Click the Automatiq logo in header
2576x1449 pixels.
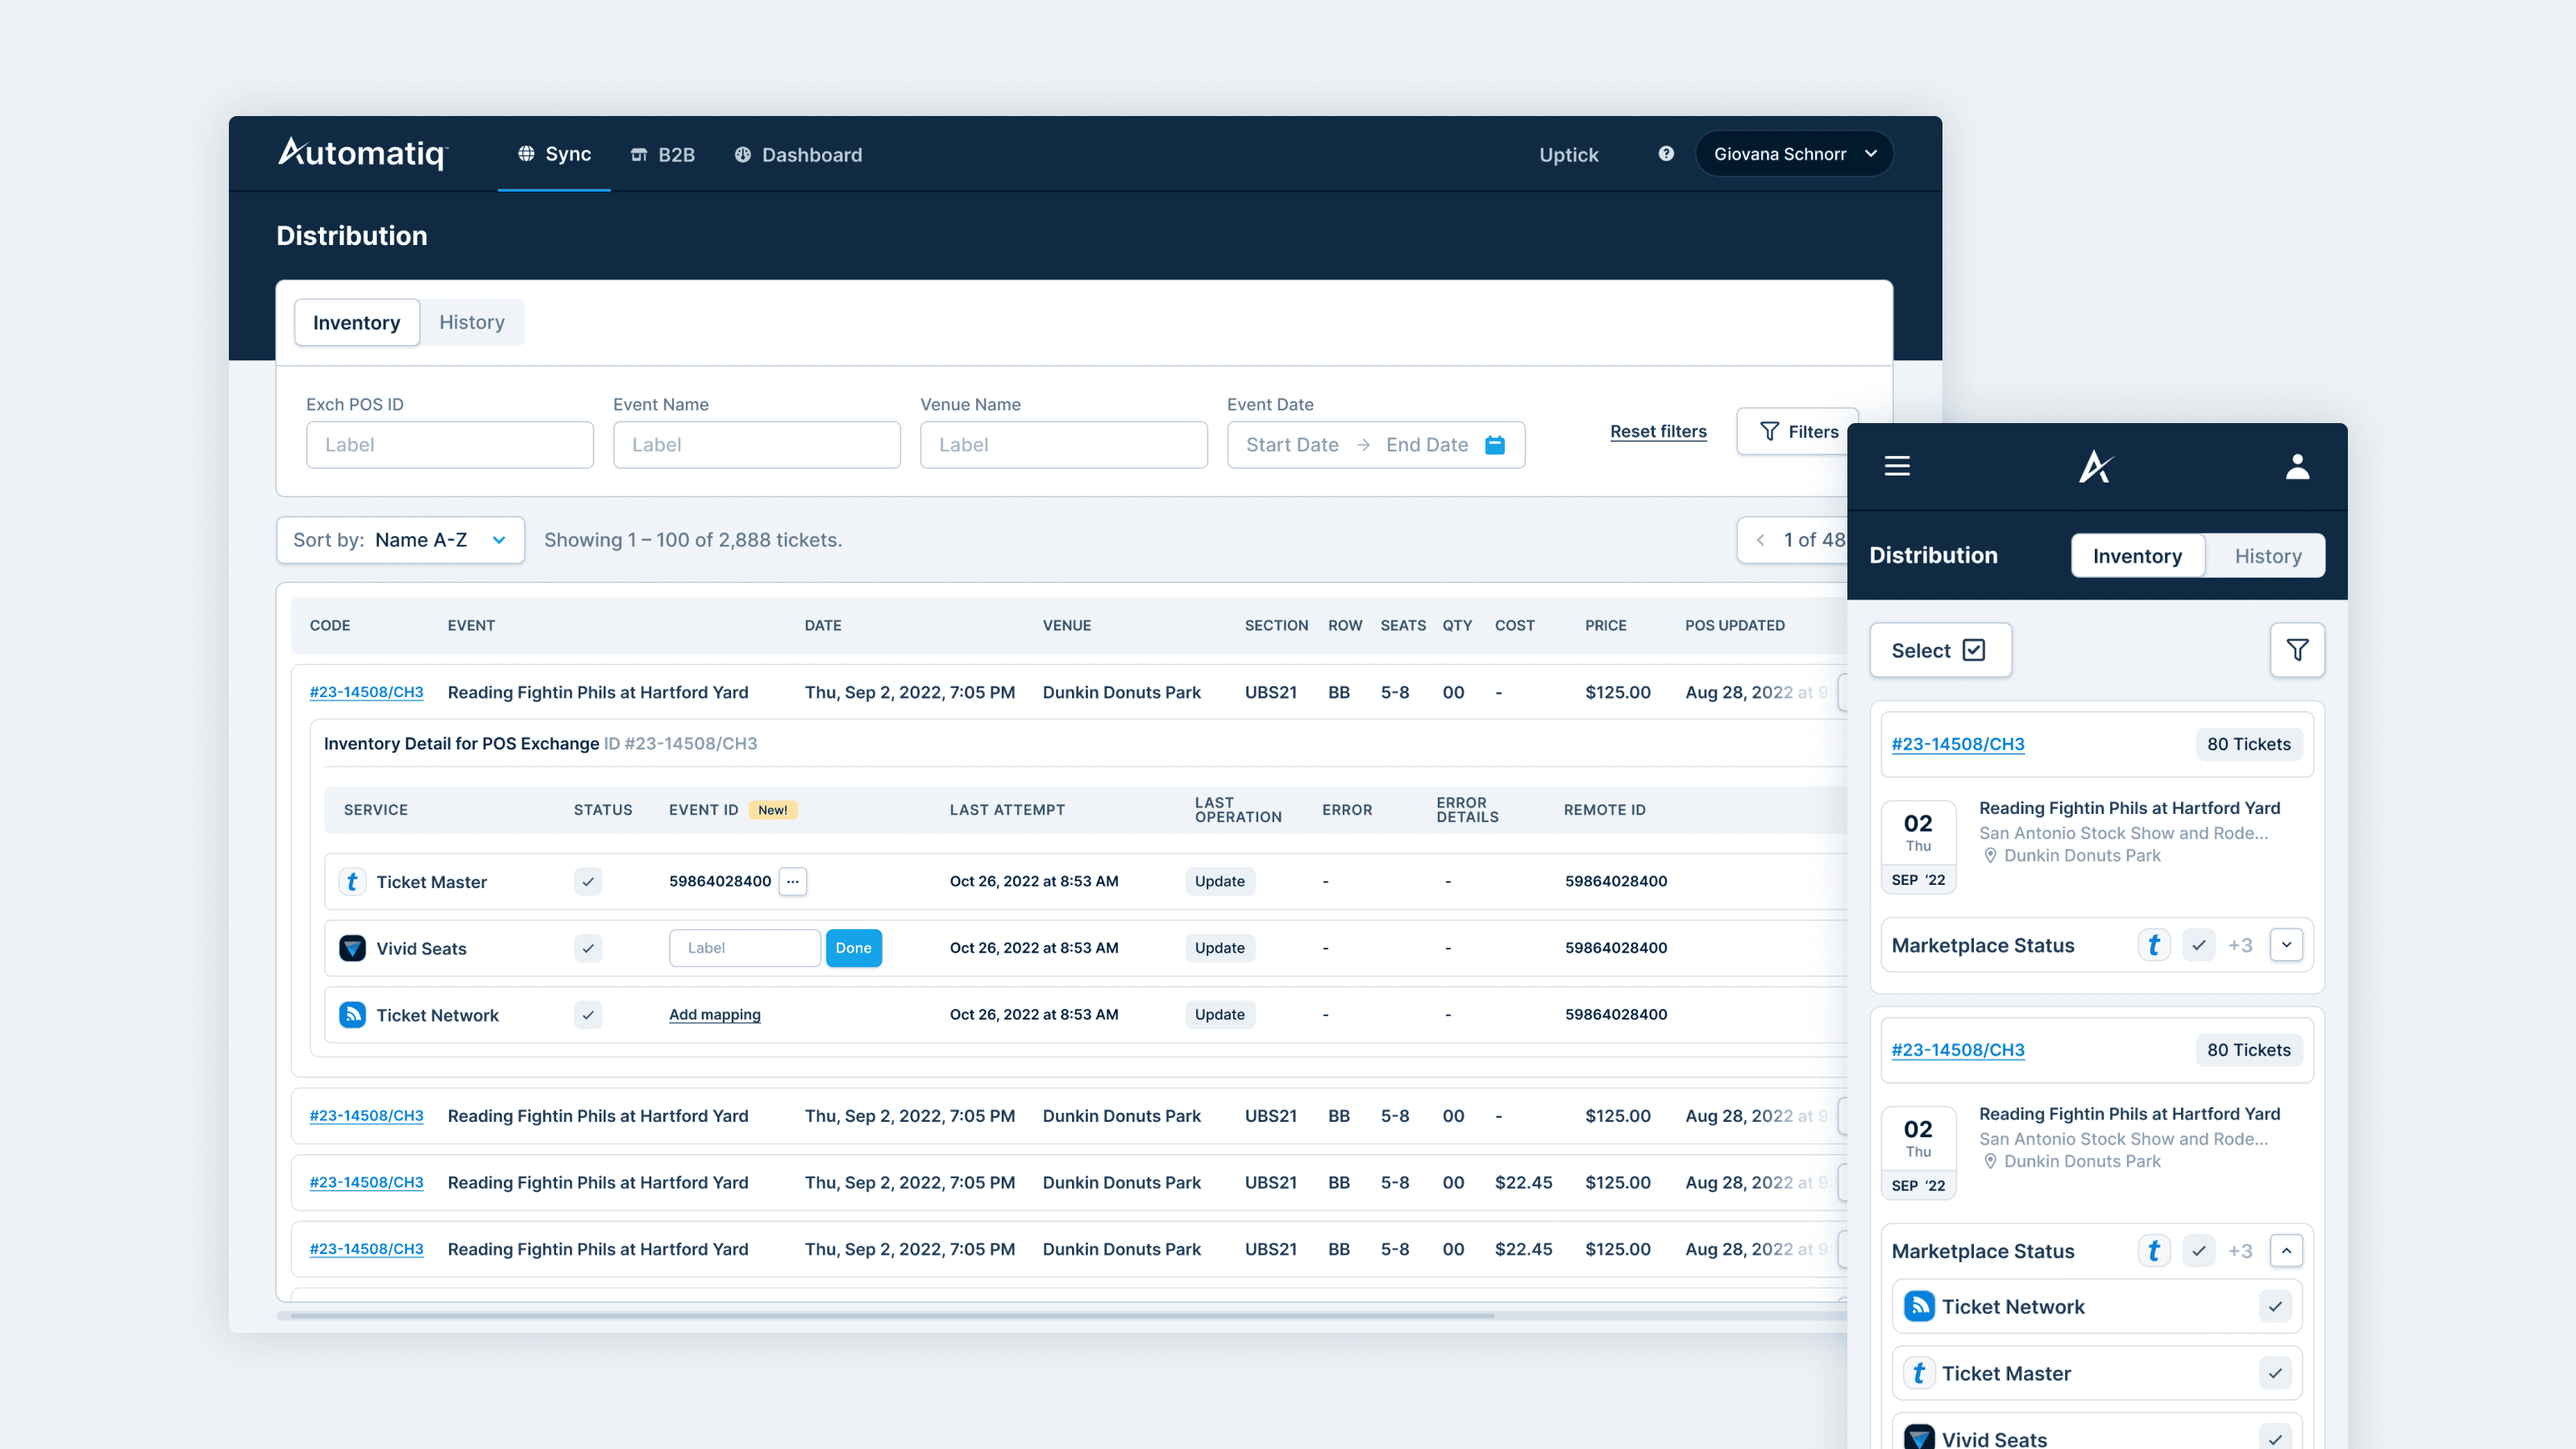tap(363, 153)
